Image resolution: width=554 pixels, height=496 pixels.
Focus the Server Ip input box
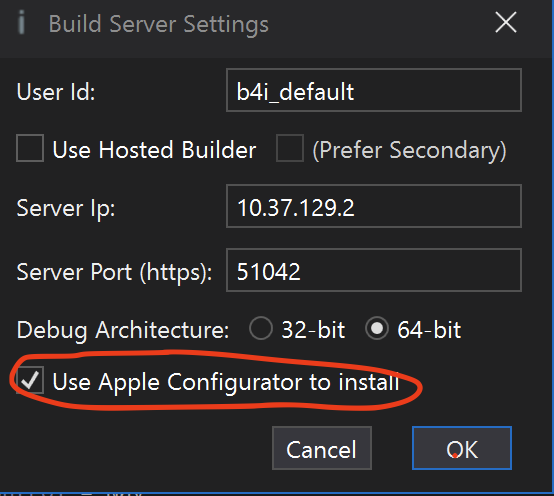coord(374,206)
